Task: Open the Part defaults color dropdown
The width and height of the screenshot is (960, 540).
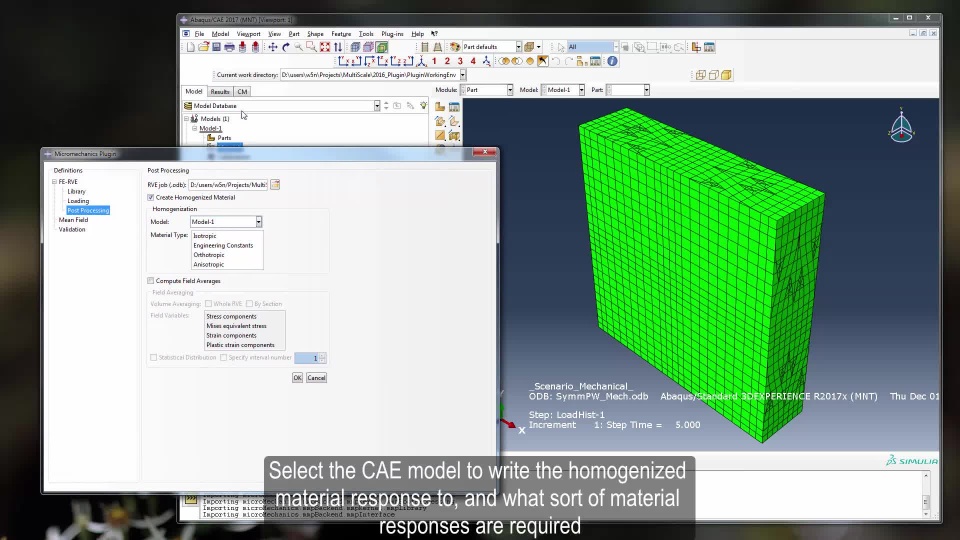Action: (519, 47)
